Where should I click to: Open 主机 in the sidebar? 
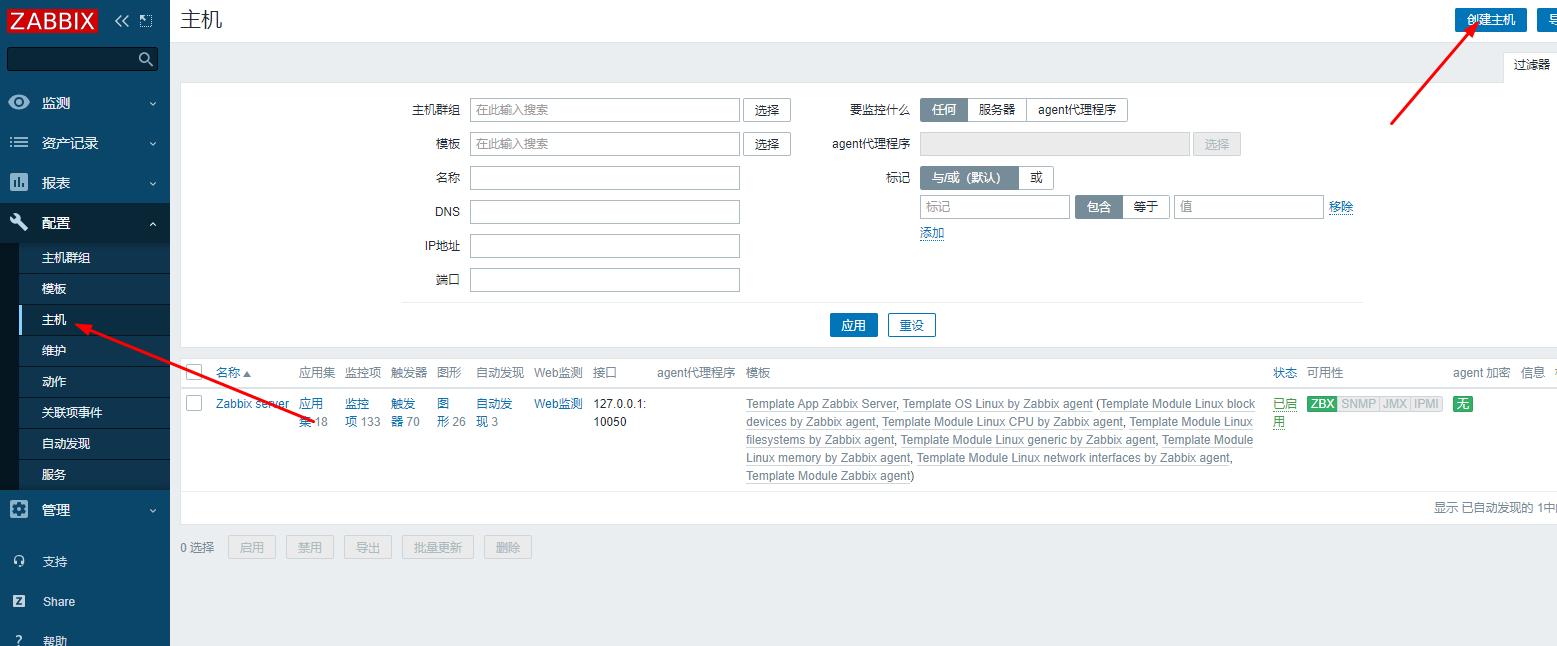coord(54,320)
